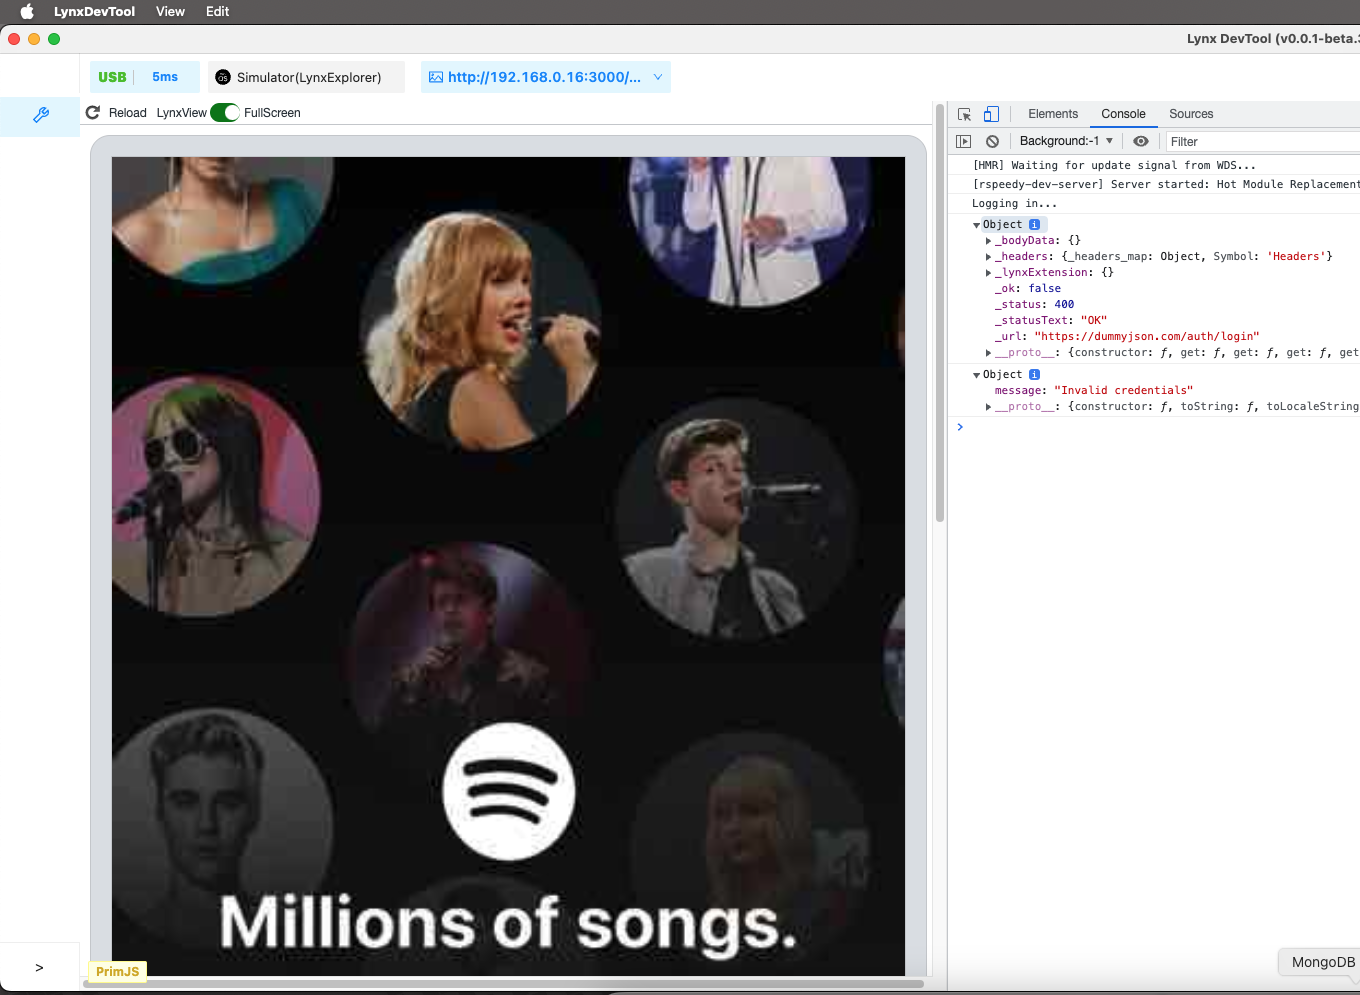Expand the _lynxExtension property
This screenshot has width=1360, height=995.
[988, 273]
